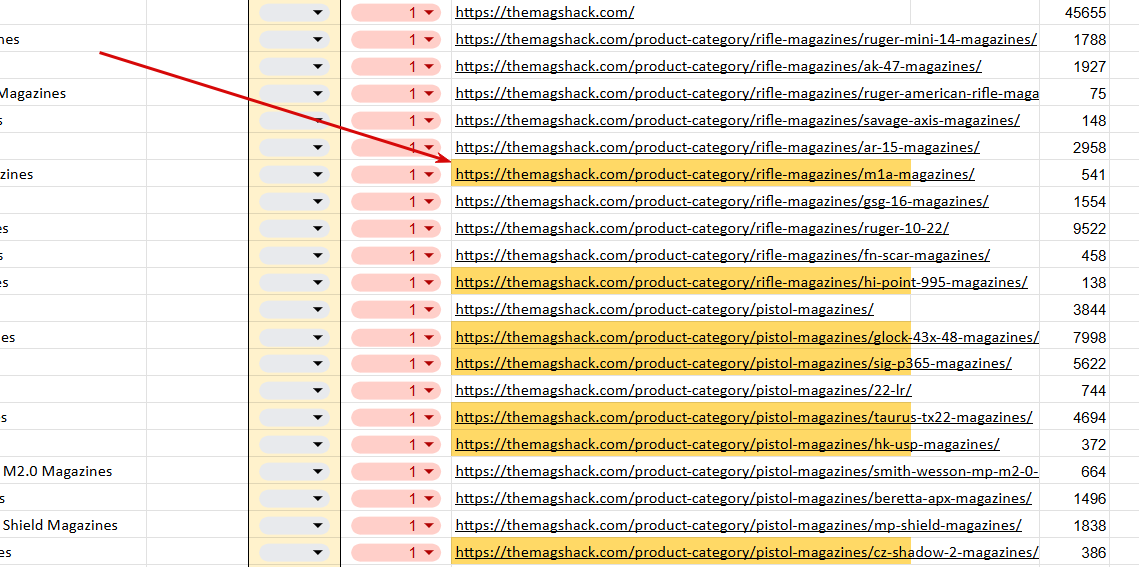1139x567 pixels.
Task: Open grey dropdown in pistol-magazines category row
Action: coord(294,309)
